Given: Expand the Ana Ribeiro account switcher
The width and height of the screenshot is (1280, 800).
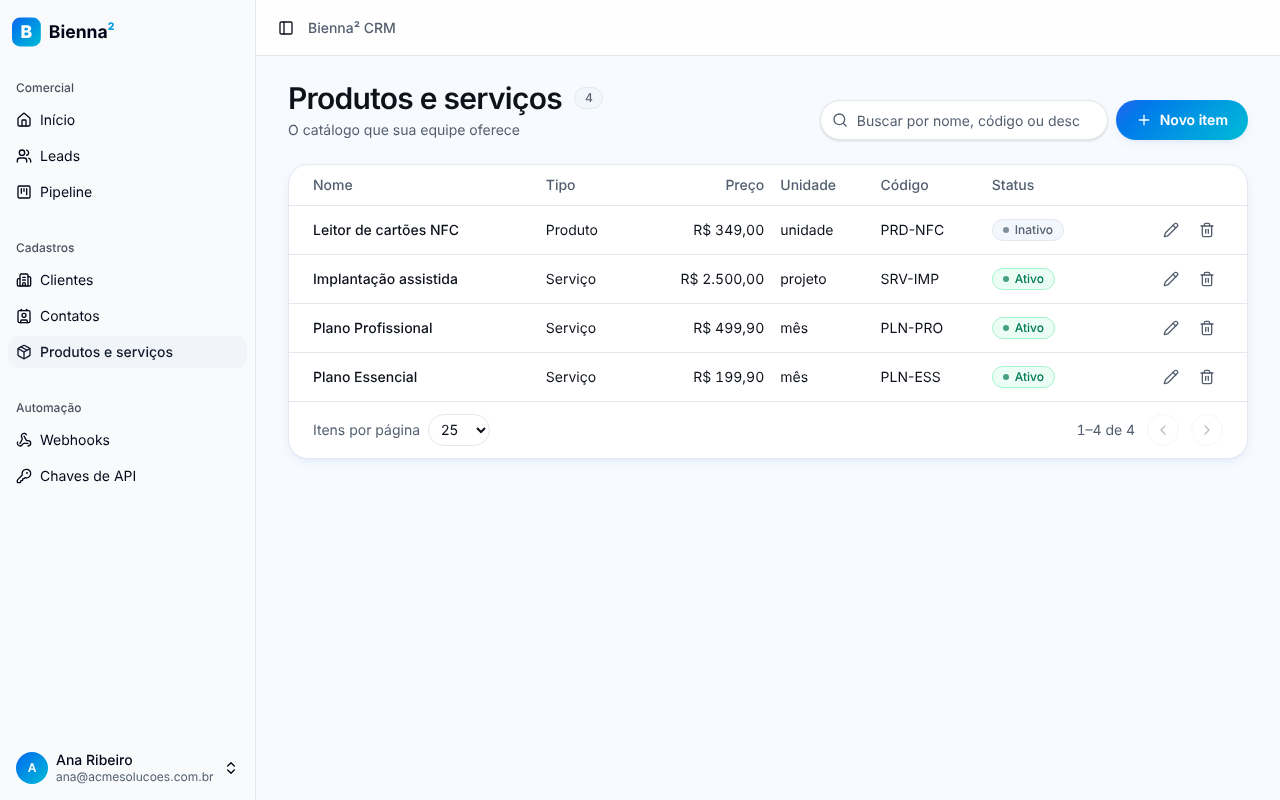Looking at the screenshot, I should (231, 768).
